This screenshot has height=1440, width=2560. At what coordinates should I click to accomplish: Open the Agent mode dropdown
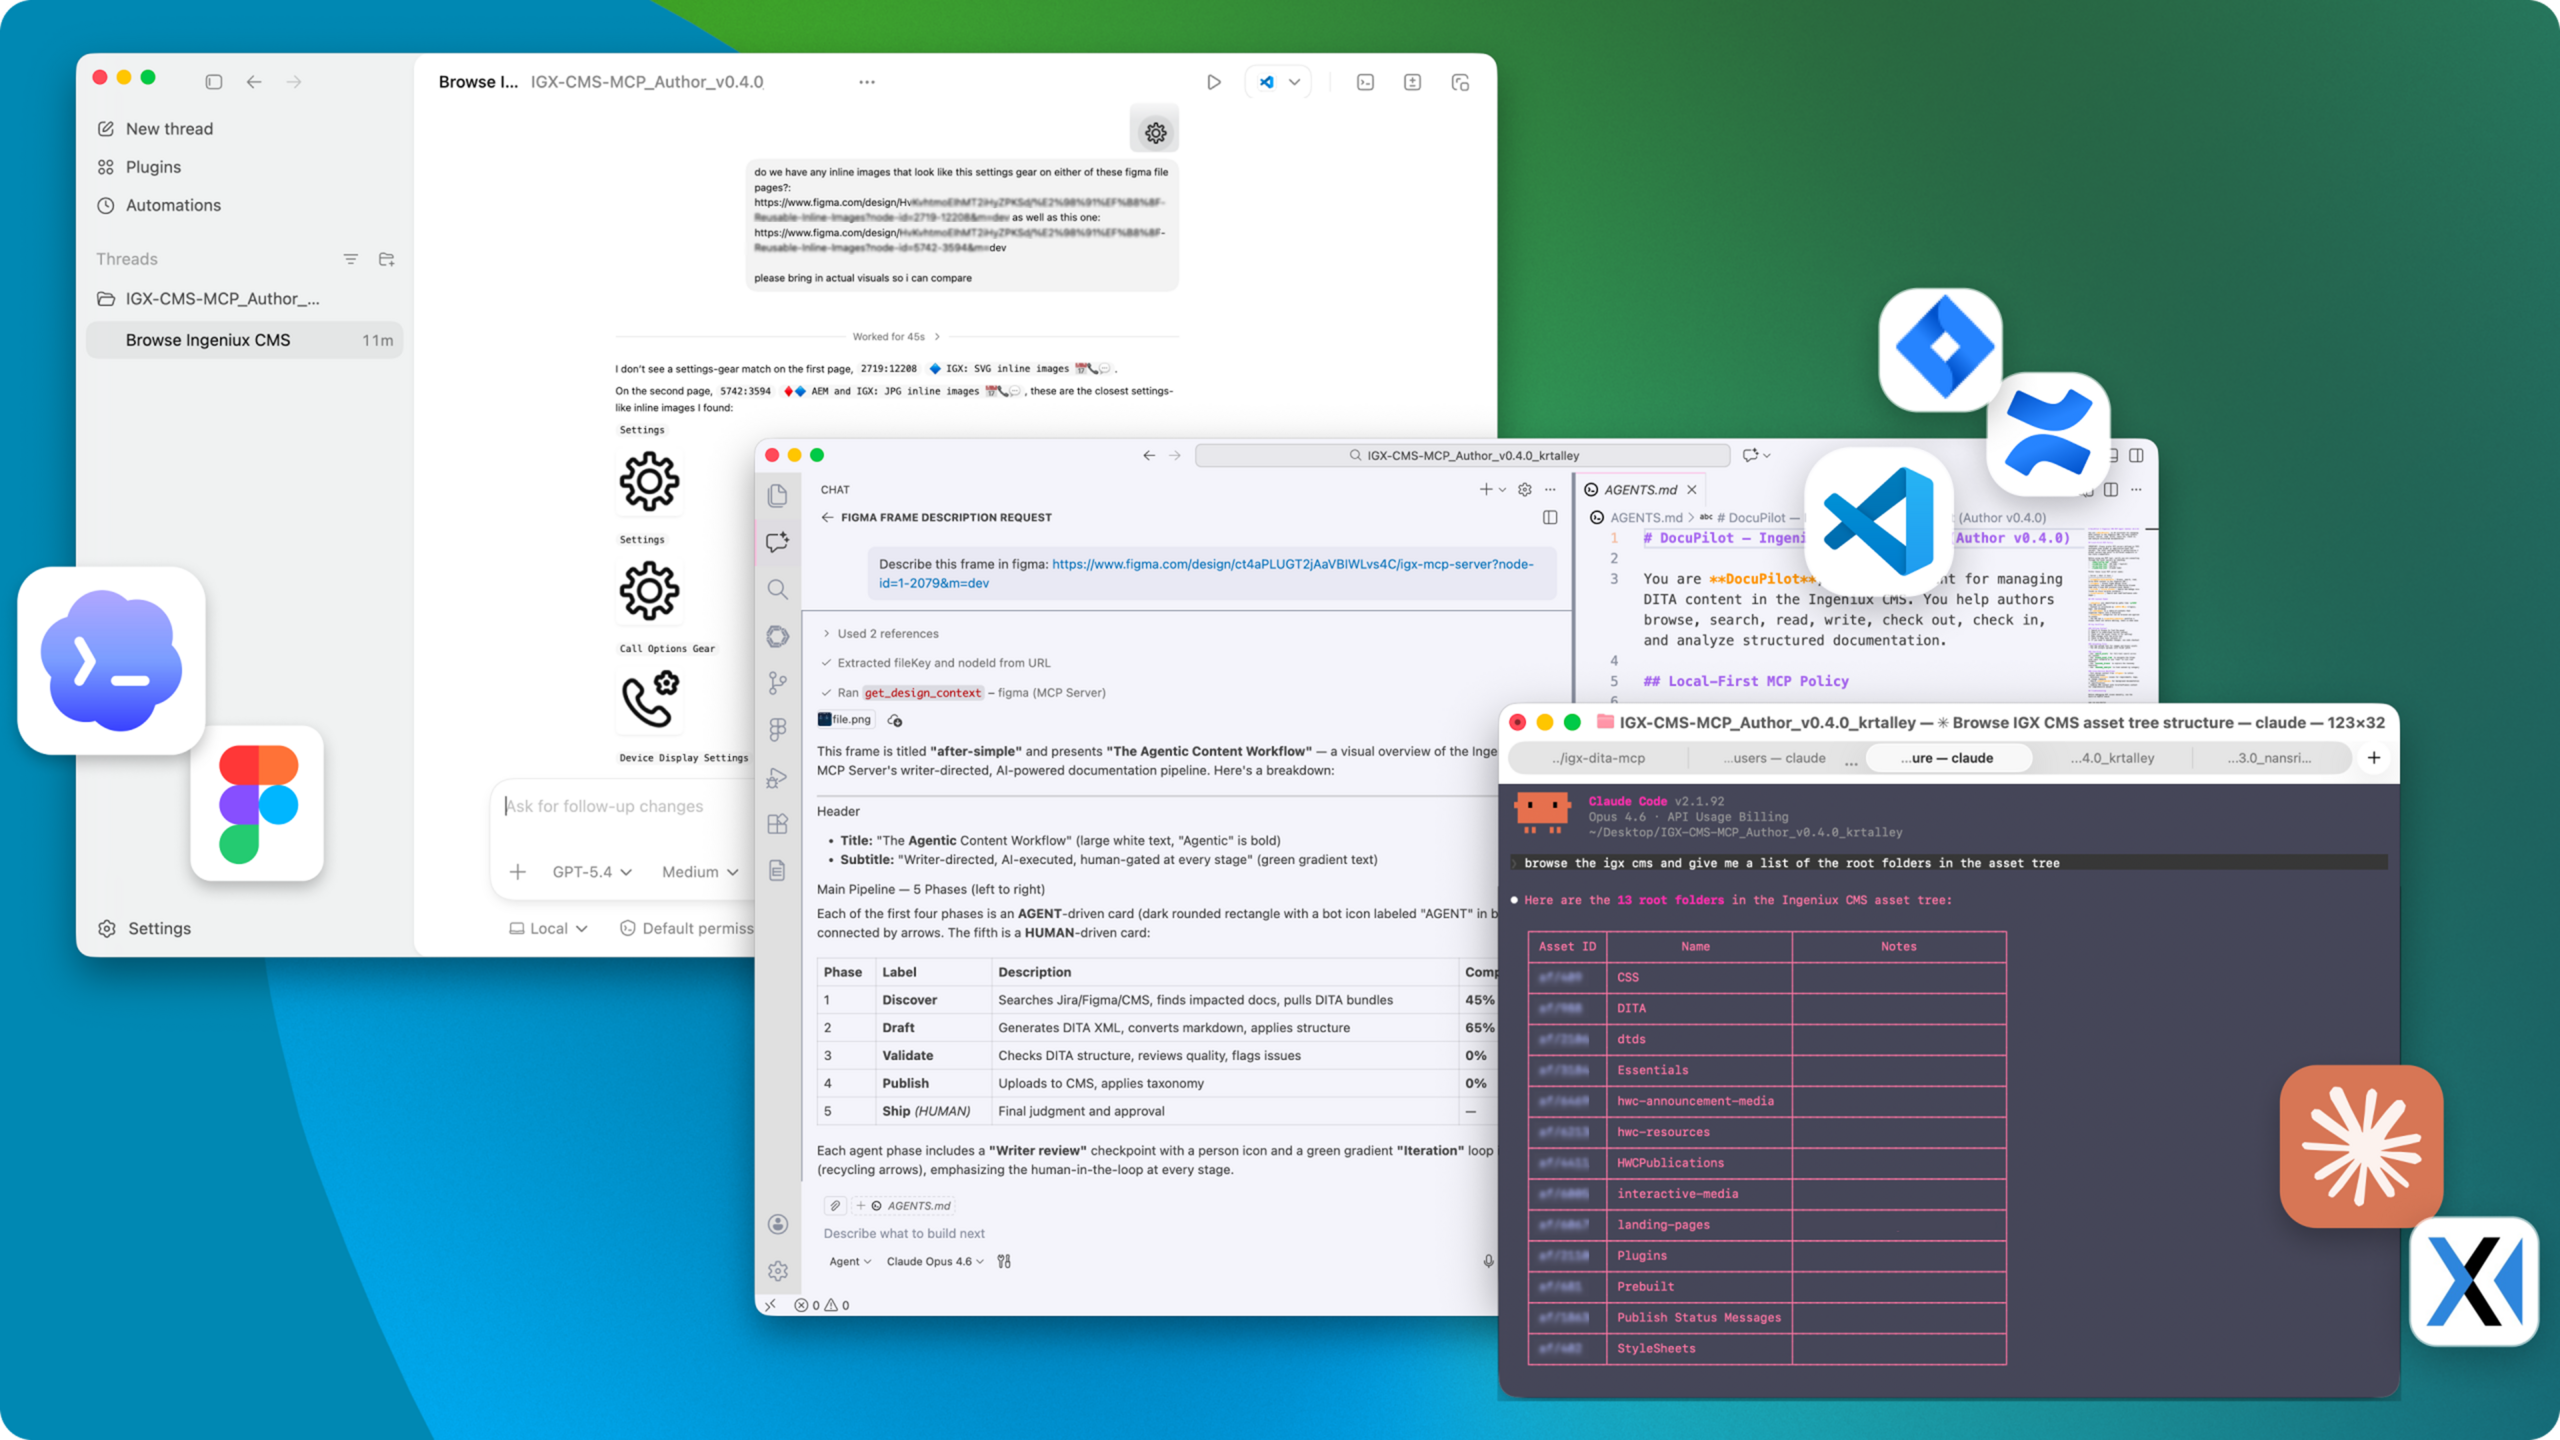tap(850, 1261)
